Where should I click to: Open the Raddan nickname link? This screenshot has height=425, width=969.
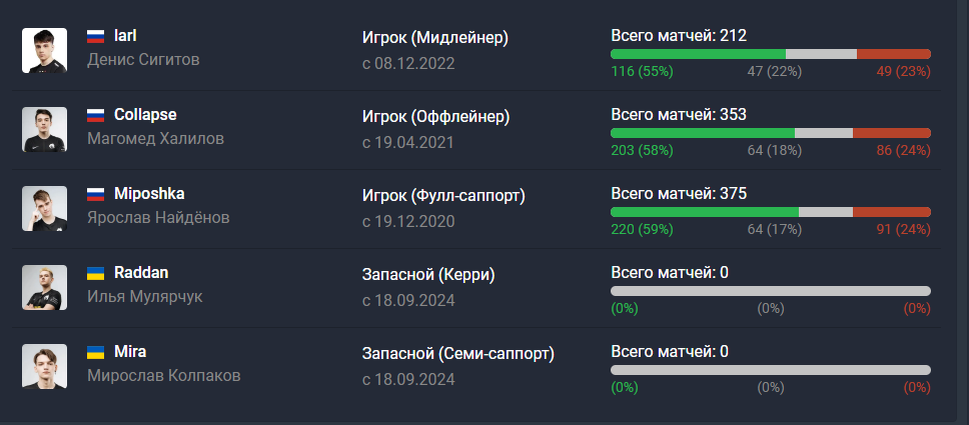(x=141, y=273)
